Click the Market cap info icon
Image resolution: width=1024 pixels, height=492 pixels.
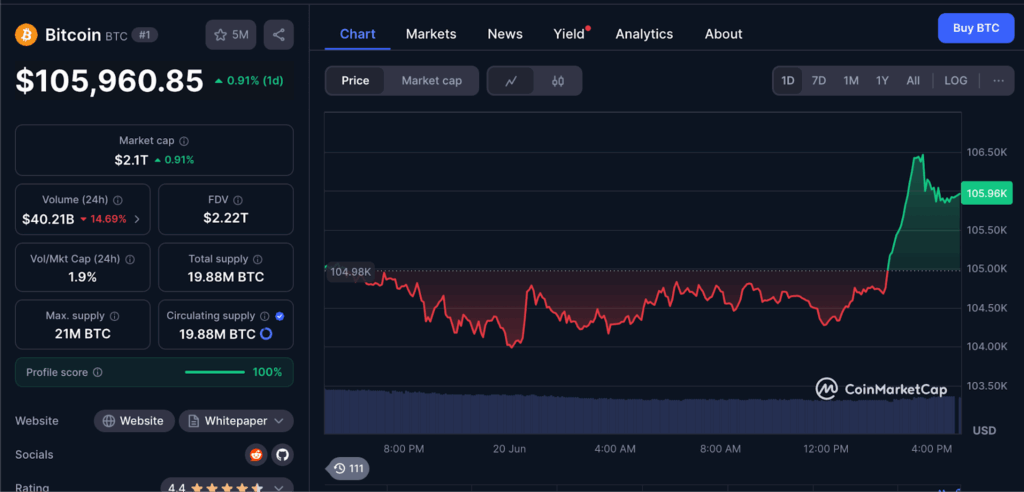coord(184,142)
